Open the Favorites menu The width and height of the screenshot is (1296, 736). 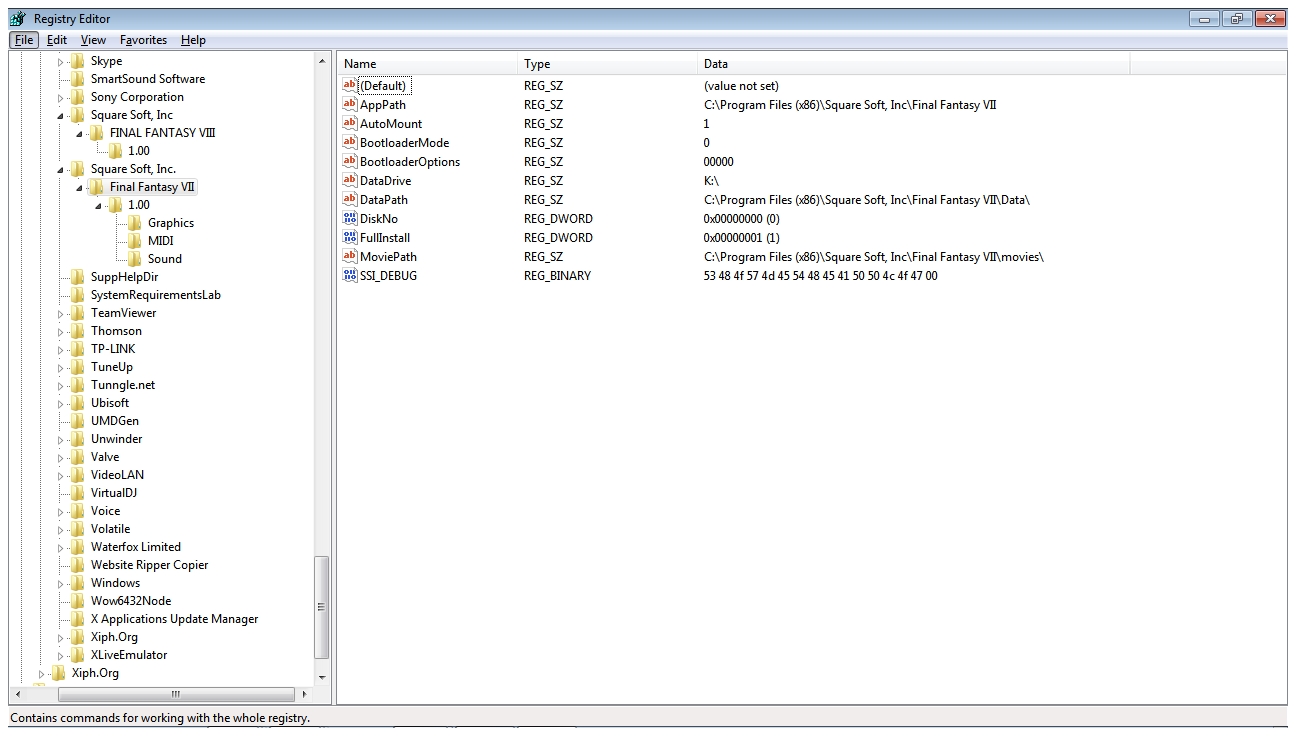pos(143,40)
